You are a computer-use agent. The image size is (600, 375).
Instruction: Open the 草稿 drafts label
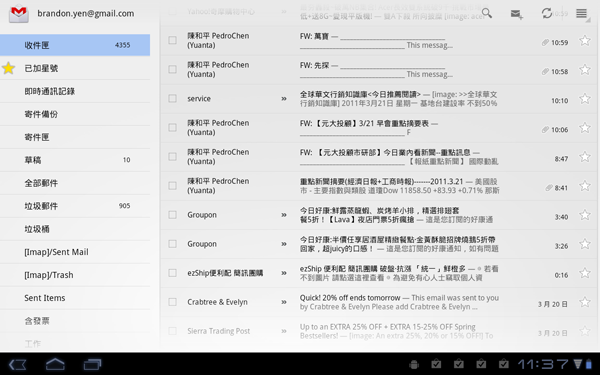(75, 160)
